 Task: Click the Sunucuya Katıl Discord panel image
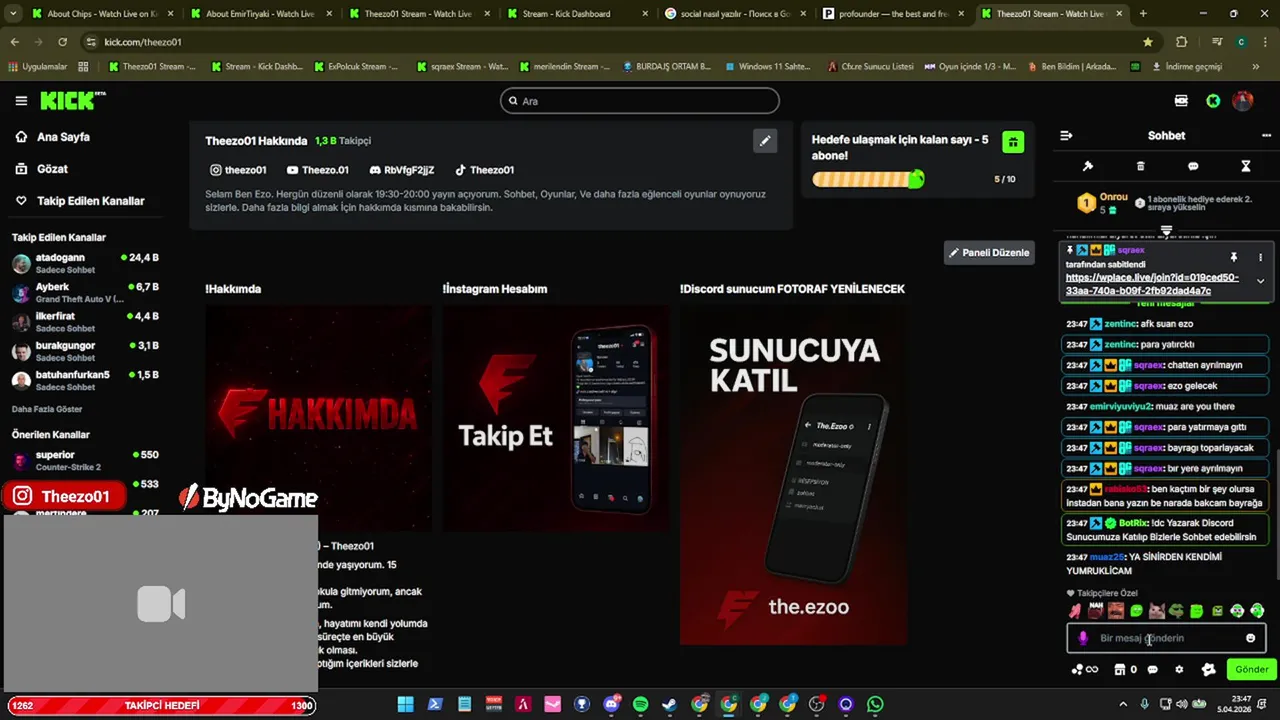click(x=793, y=475)
